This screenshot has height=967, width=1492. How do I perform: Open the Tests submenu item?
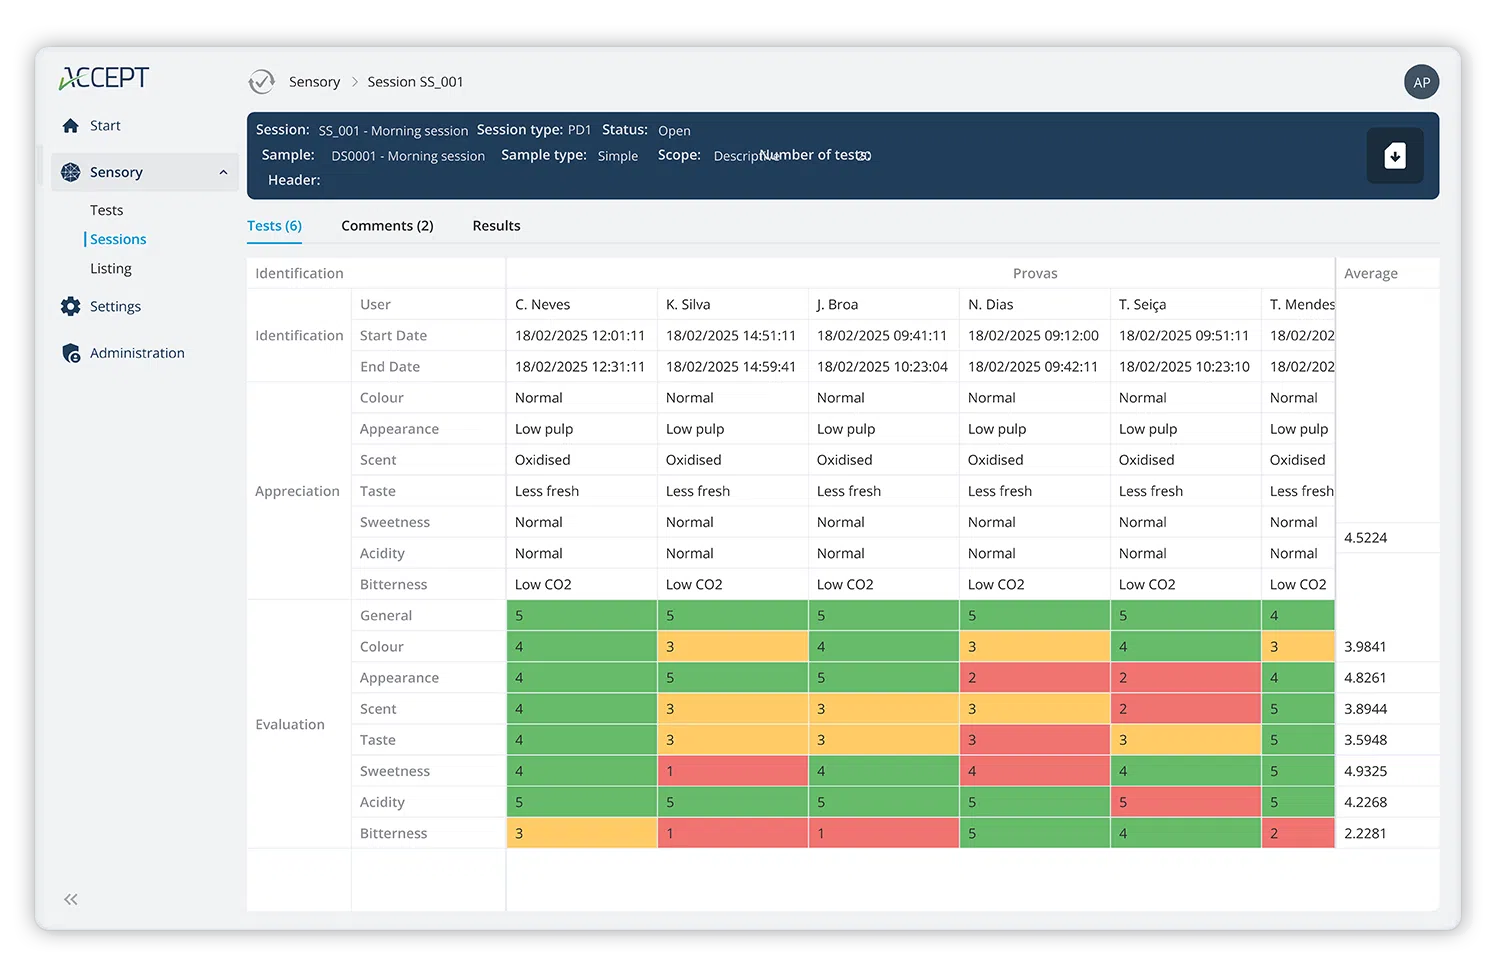107,210
